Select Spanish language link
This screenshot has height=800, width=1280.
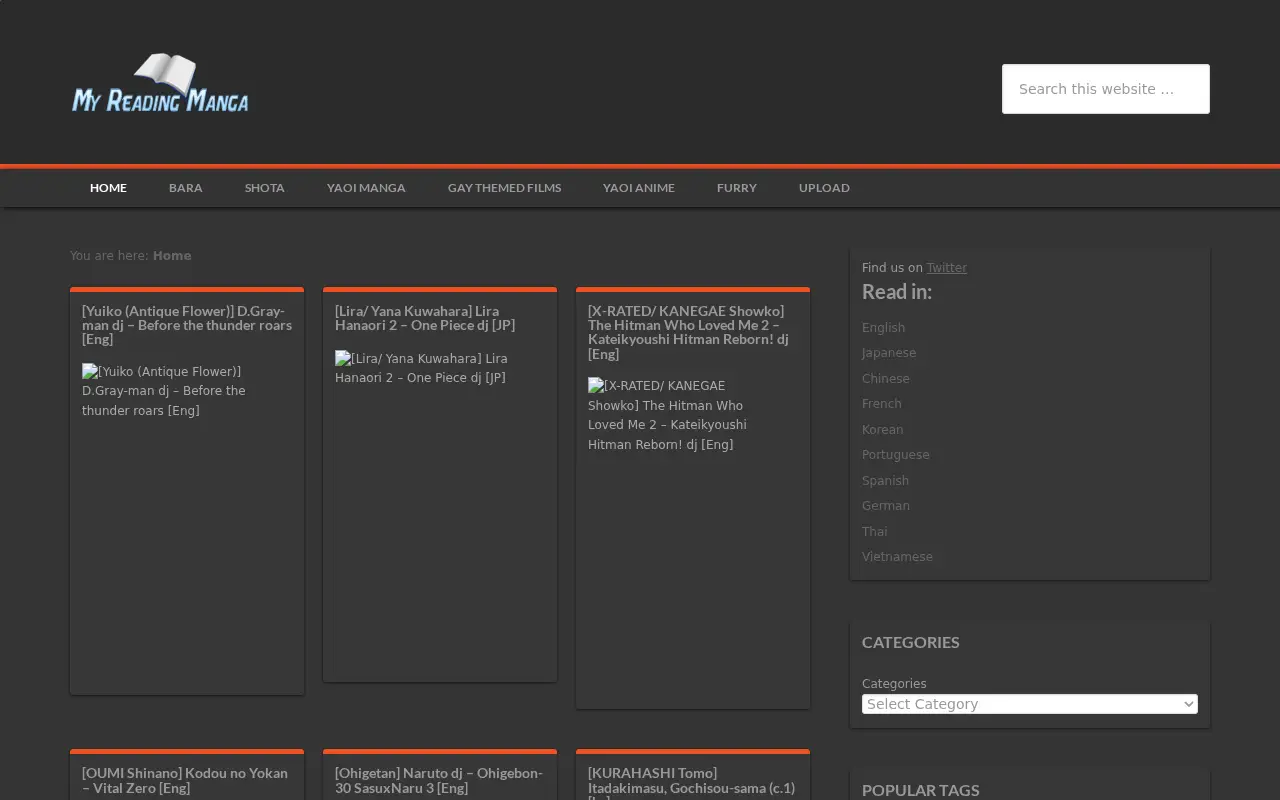coord(886,481)
